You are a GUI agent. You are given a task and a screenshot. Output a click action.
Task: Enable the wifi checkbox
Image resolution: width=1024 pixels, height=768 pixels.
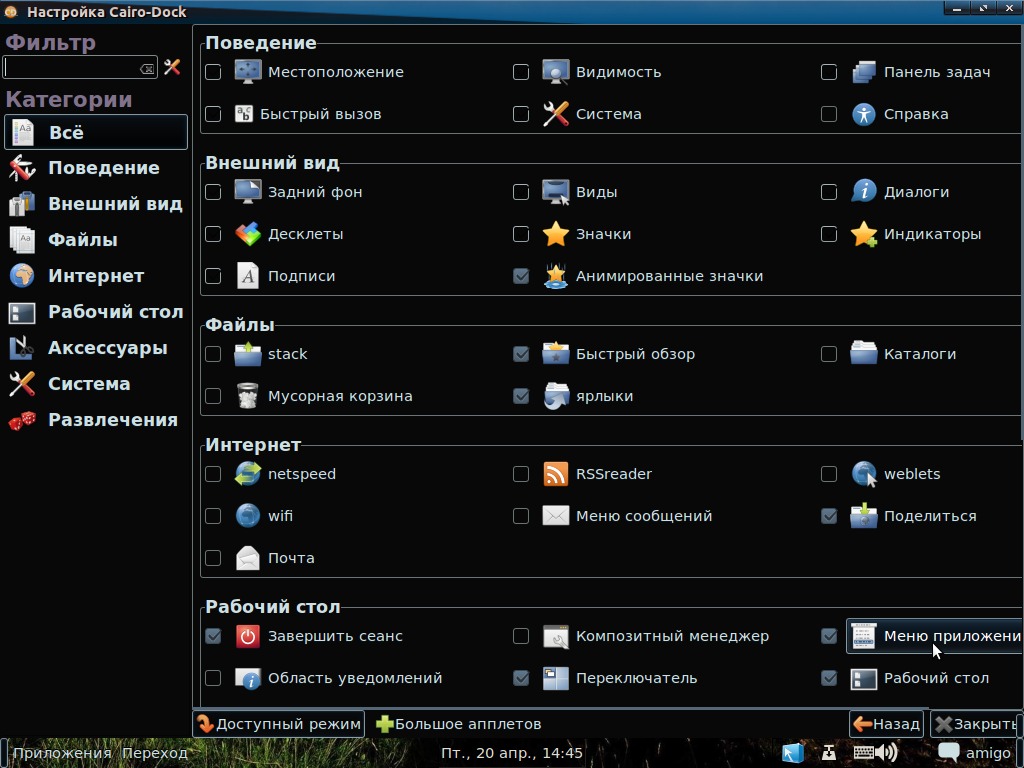tap(213, 516)
